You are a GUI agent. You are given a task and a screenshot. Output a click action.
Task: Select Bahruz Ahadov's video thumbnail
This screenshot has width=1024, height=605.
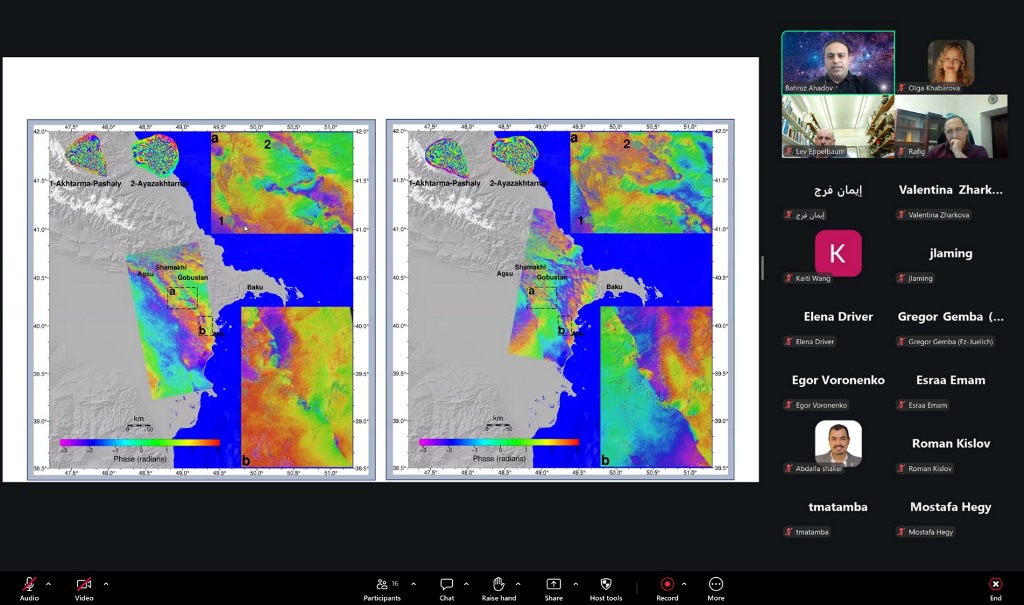(838, 63)
